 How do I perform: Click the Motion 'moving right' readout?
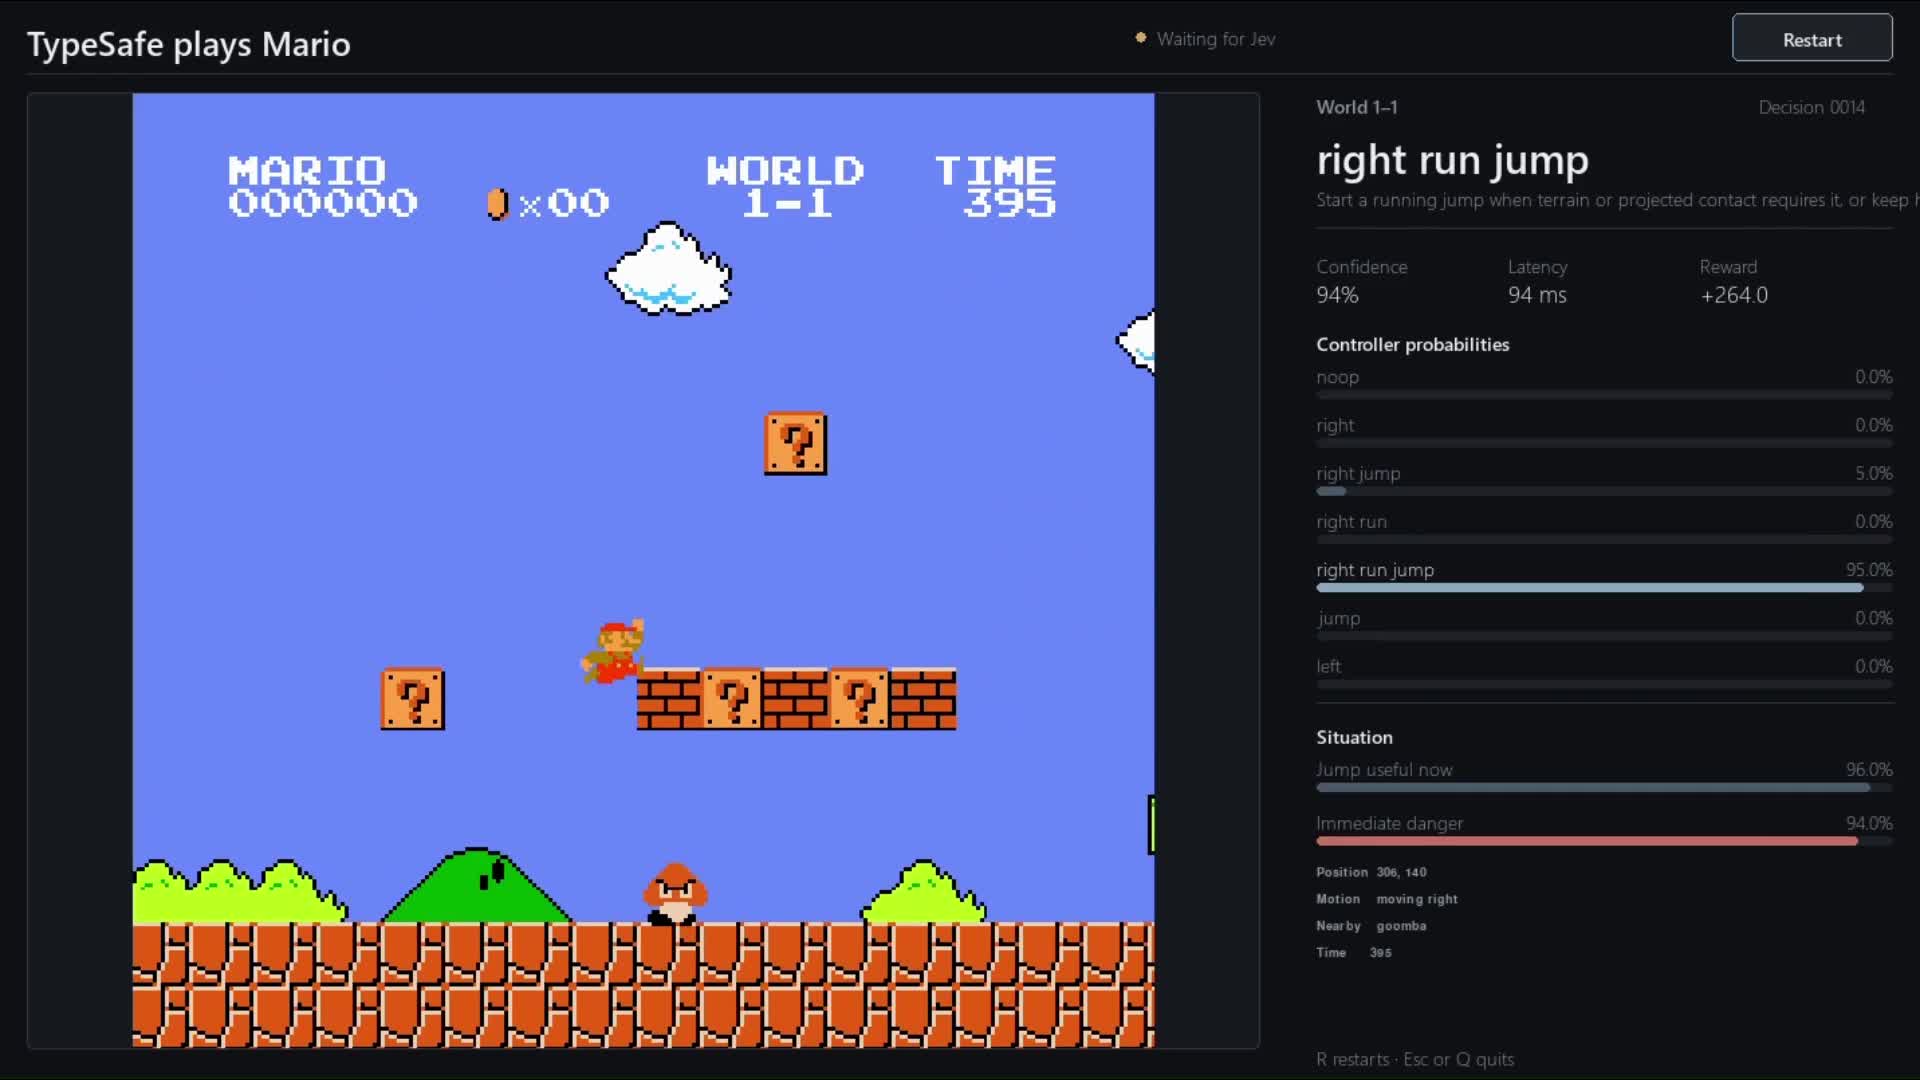1416,899
